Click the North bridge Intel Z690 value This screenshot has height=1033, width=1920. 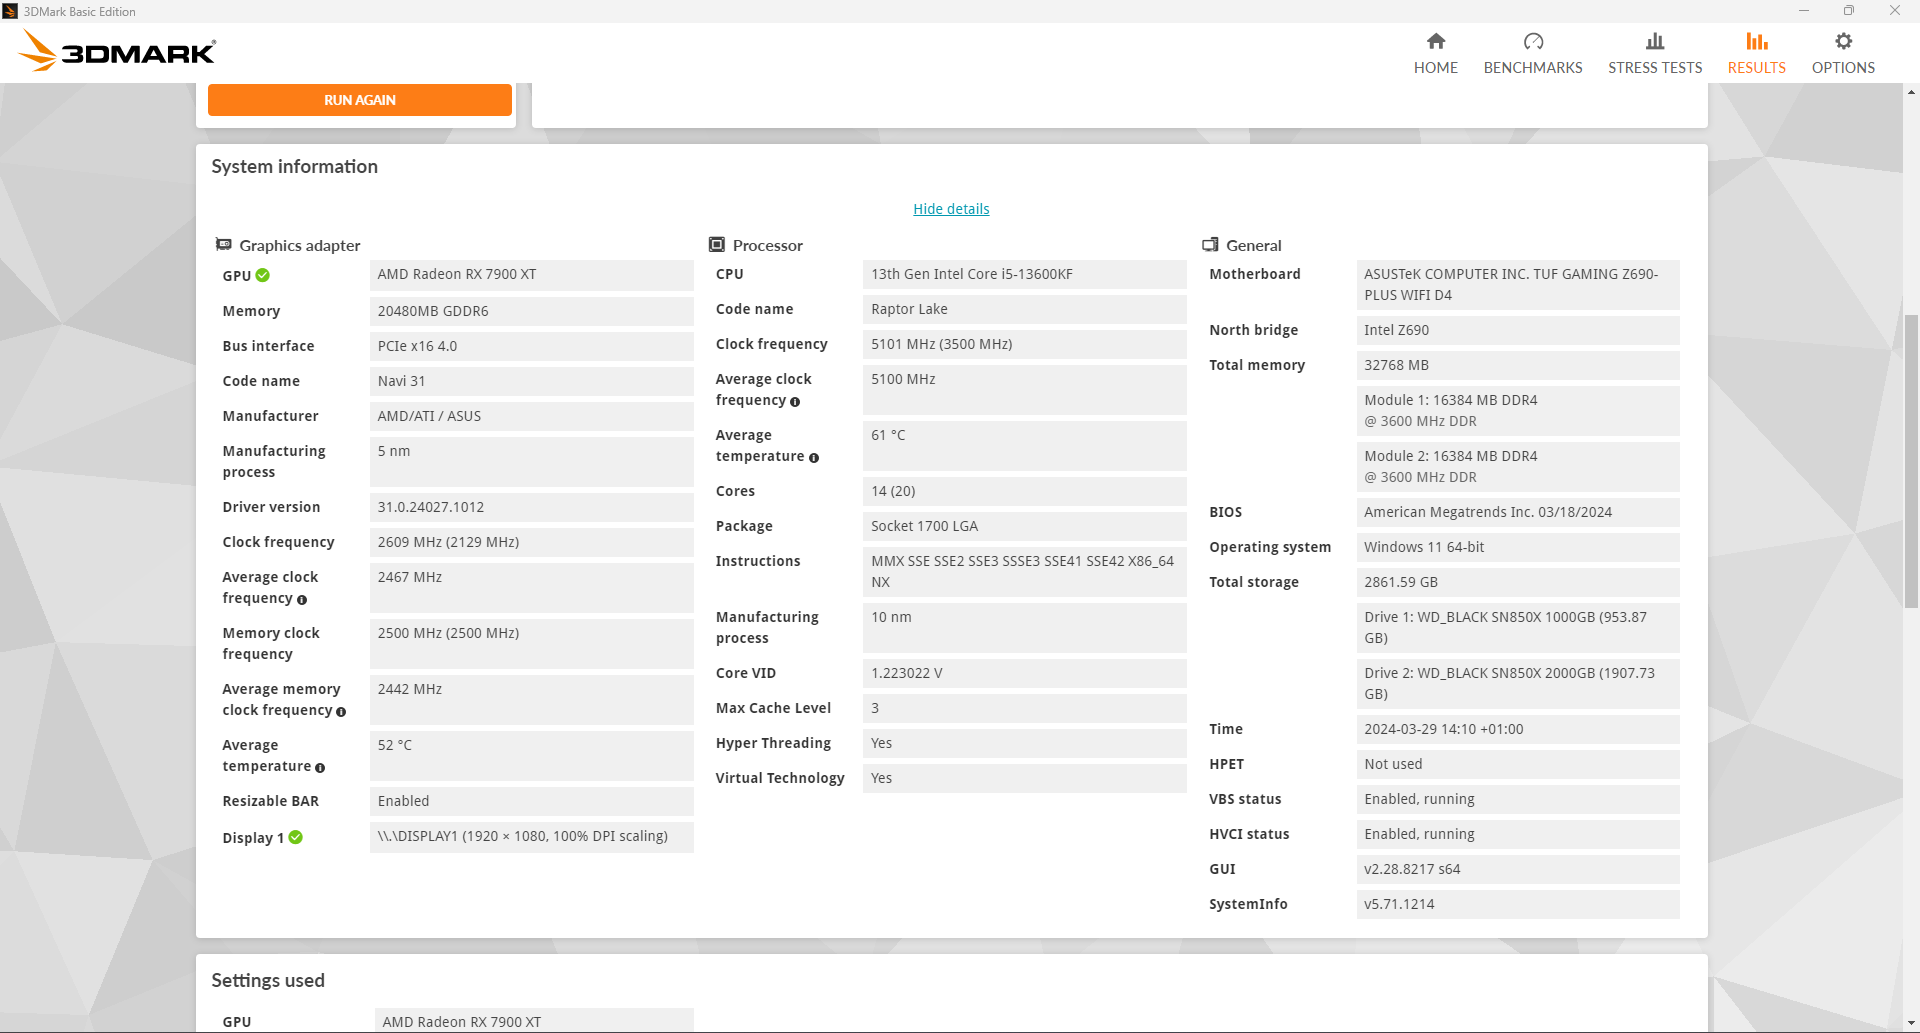1517,330
